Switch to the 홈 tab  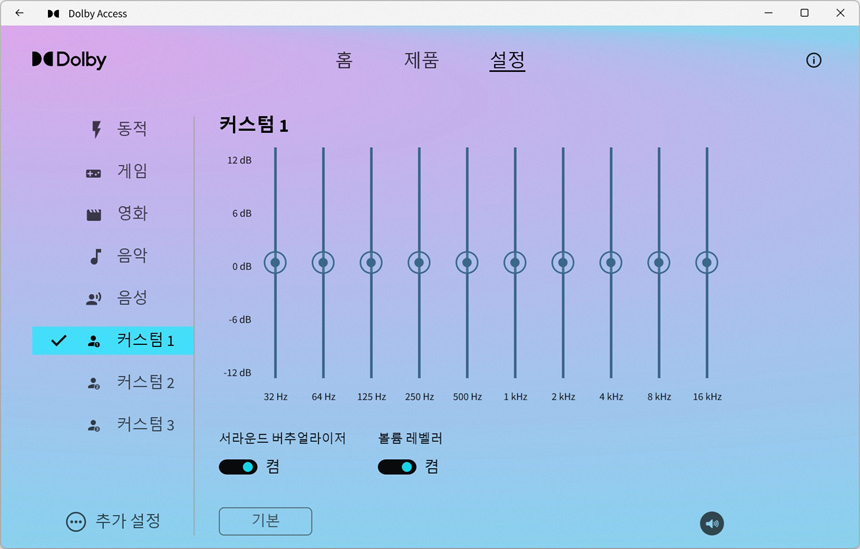pyautogui.click(x=344, y=60)
